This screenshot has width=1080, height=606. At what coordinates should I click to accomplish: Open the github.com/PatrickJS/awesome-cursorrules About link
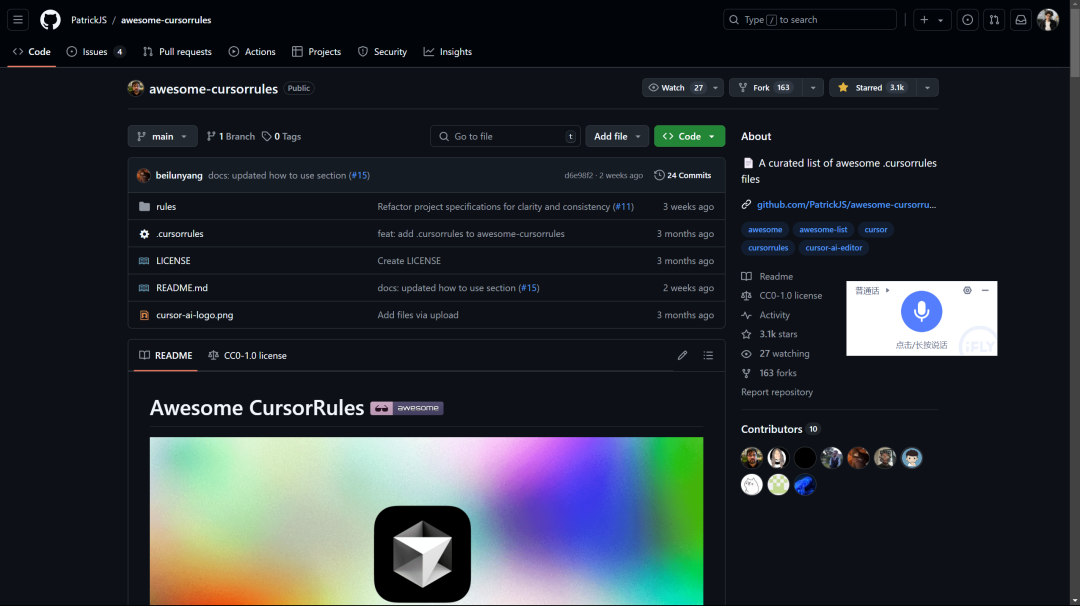847,205
